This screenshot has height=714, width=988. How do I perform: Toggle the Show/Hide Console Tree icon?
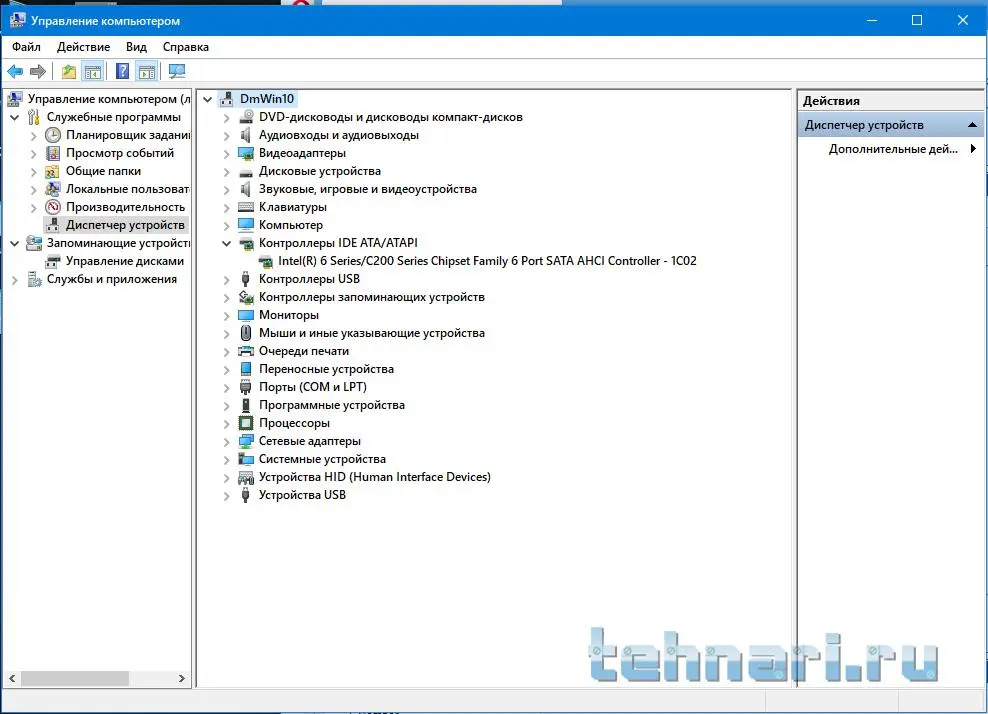pyautogui.click(x=93, y=72)
